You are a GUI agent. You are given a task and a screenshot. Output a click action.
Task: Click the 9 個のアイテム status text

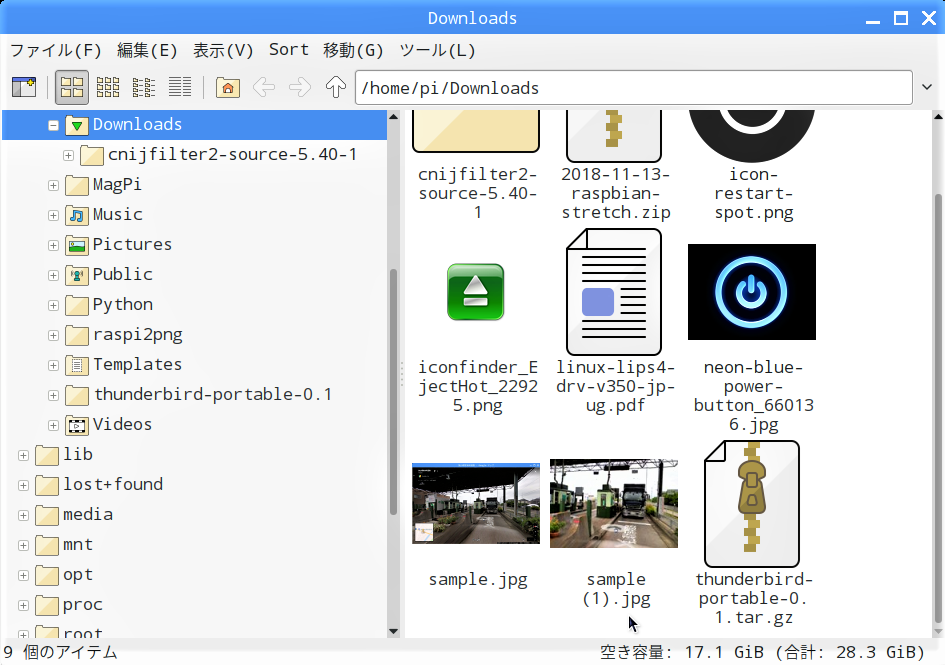(60, 652)
